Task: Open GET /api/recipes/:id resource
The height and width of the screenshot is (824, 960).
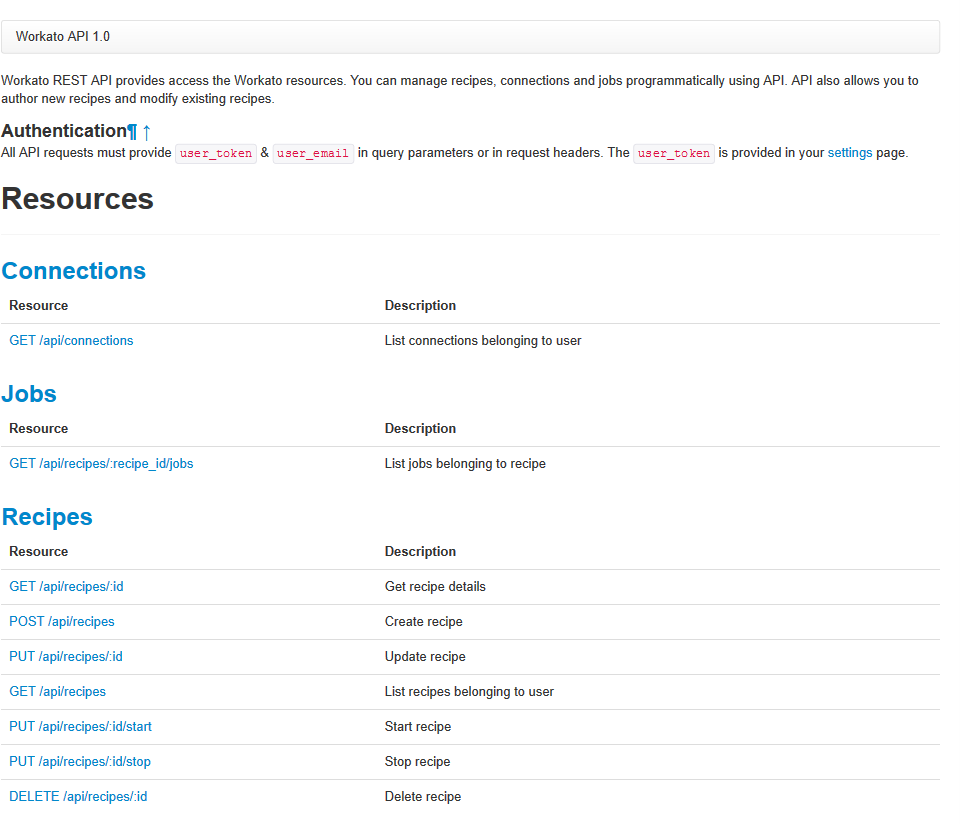Action: click(66, 586)
